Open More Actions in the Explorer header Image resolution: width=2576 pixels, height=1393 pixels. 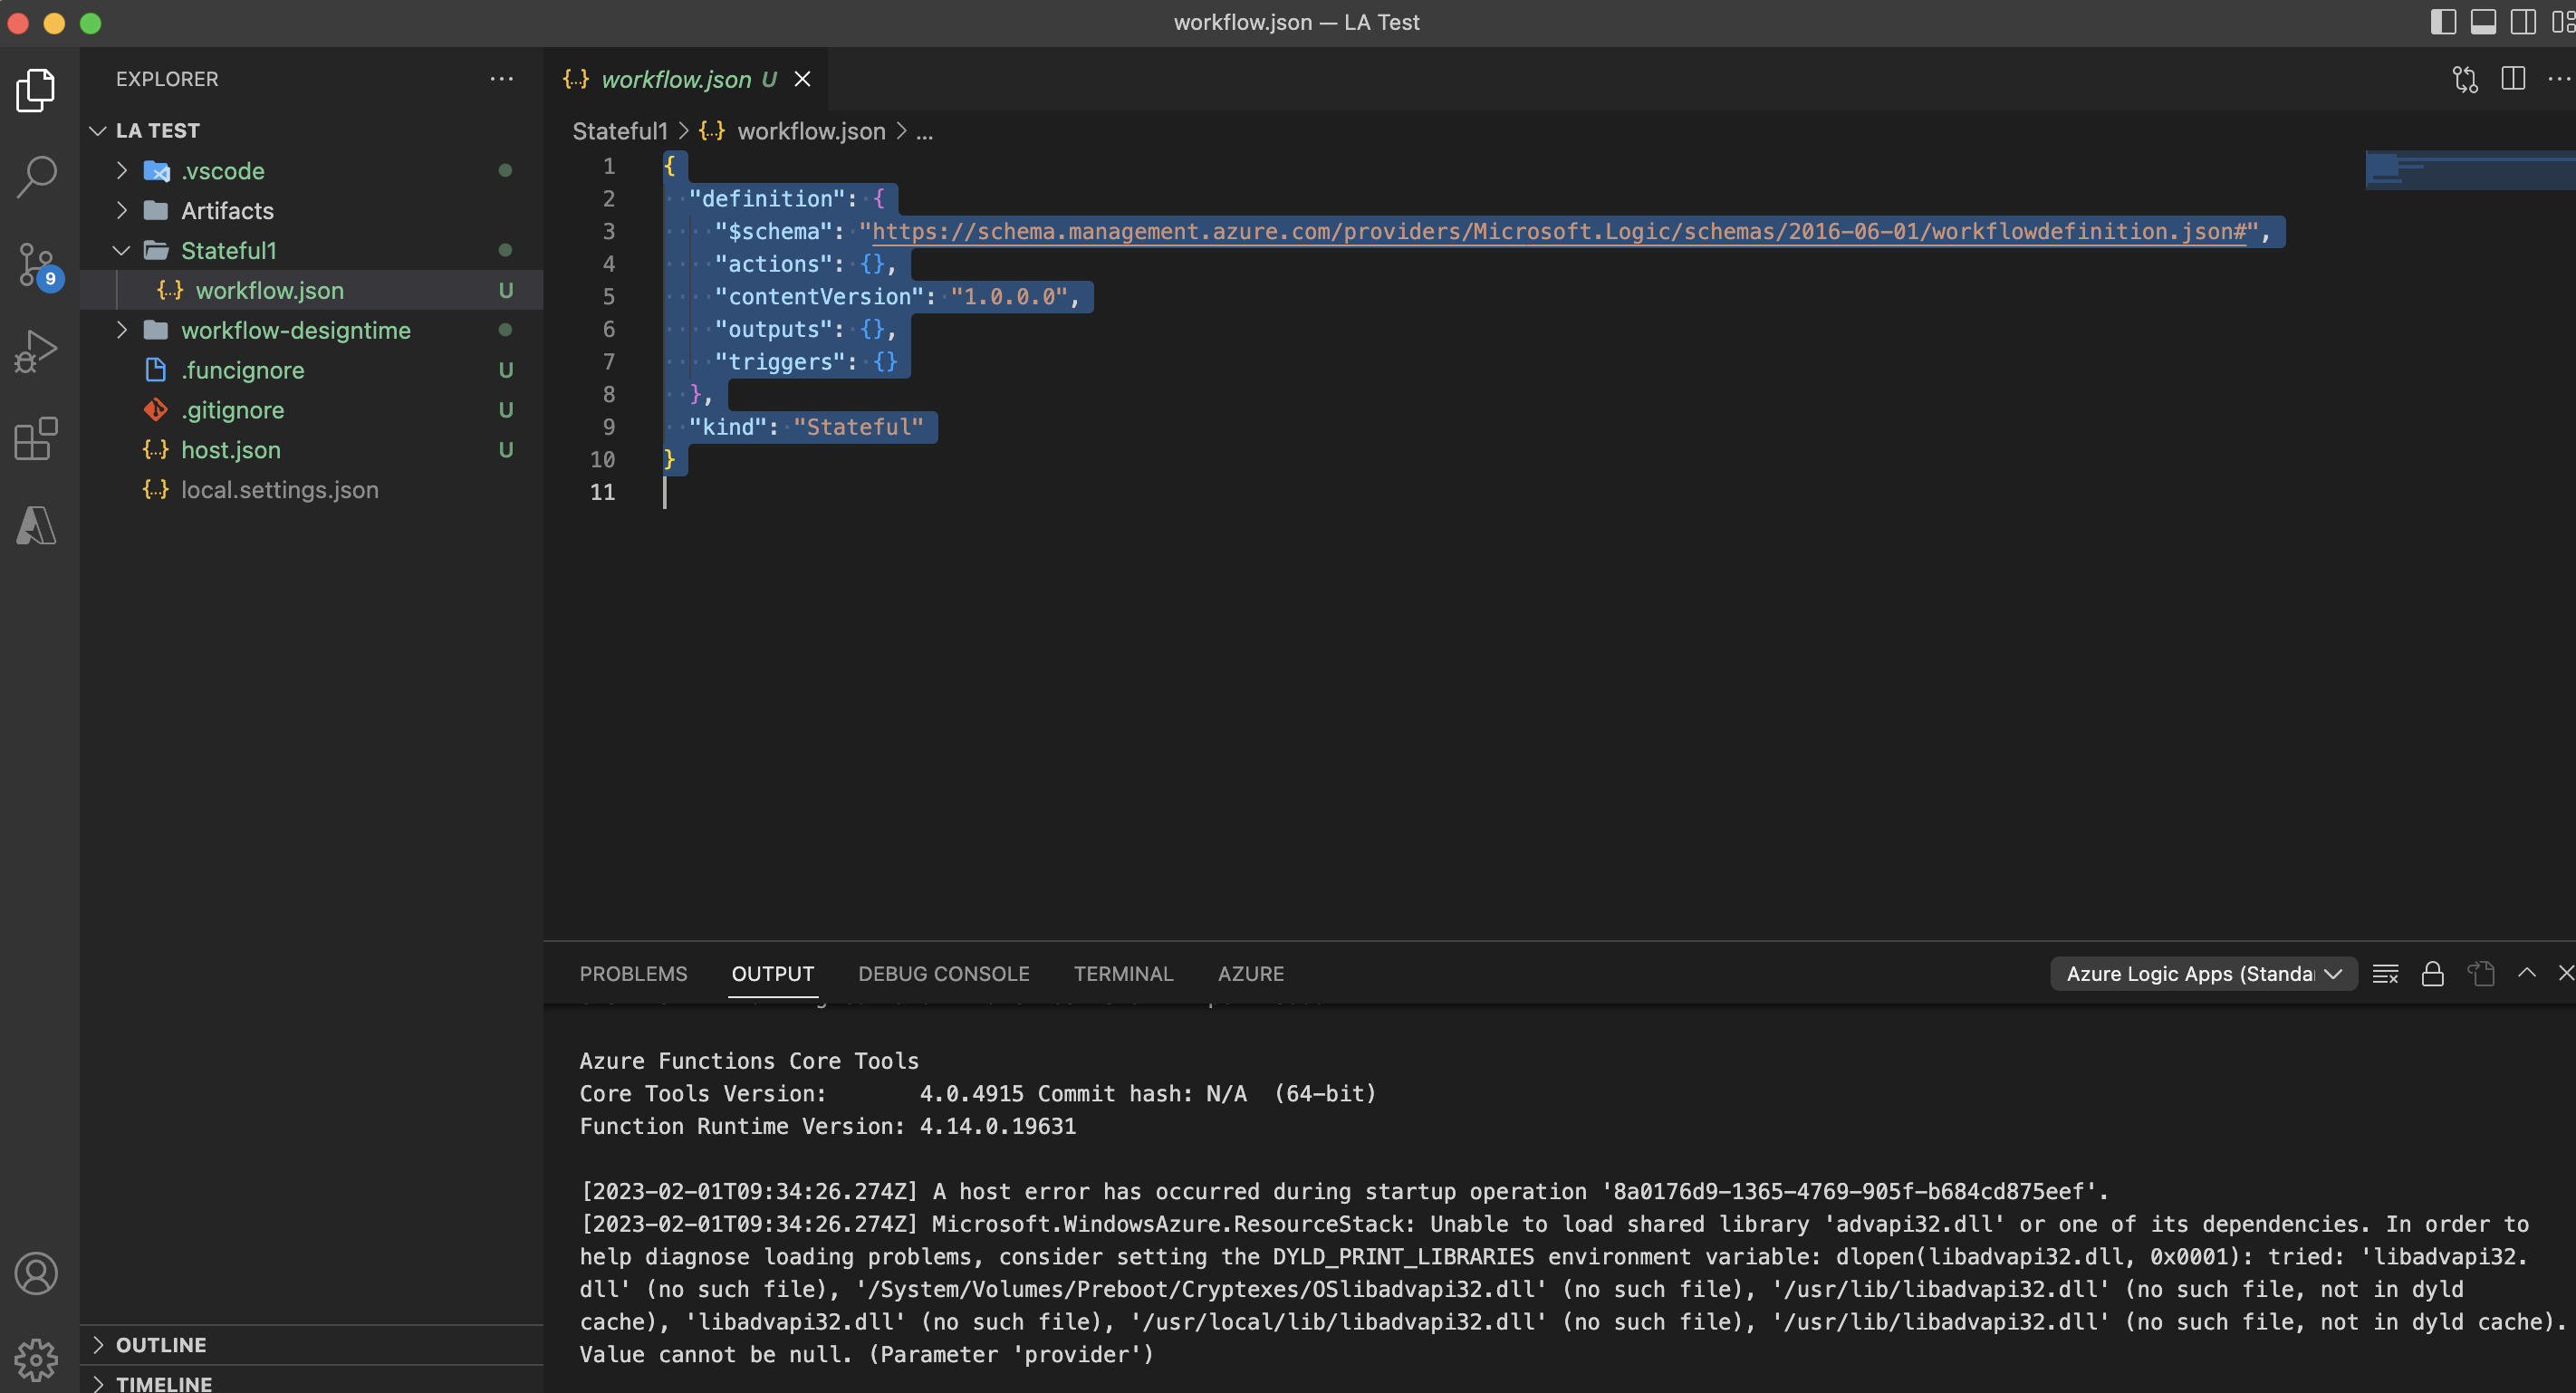pyautogui.click(x=501, y=79)
